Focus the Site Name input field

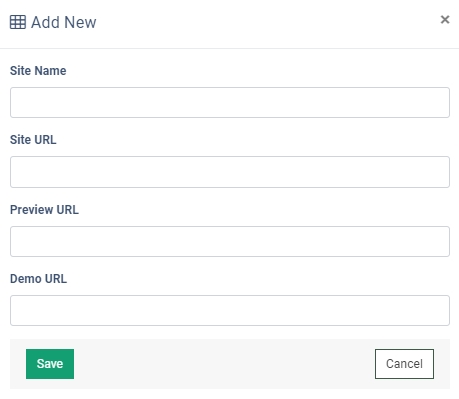pos(230,102)
